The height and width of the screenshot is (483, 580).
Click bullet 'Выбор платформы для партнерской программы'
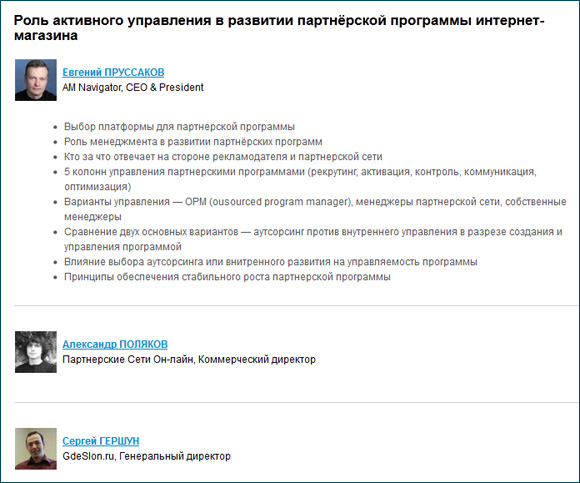(x=179, y=126)
